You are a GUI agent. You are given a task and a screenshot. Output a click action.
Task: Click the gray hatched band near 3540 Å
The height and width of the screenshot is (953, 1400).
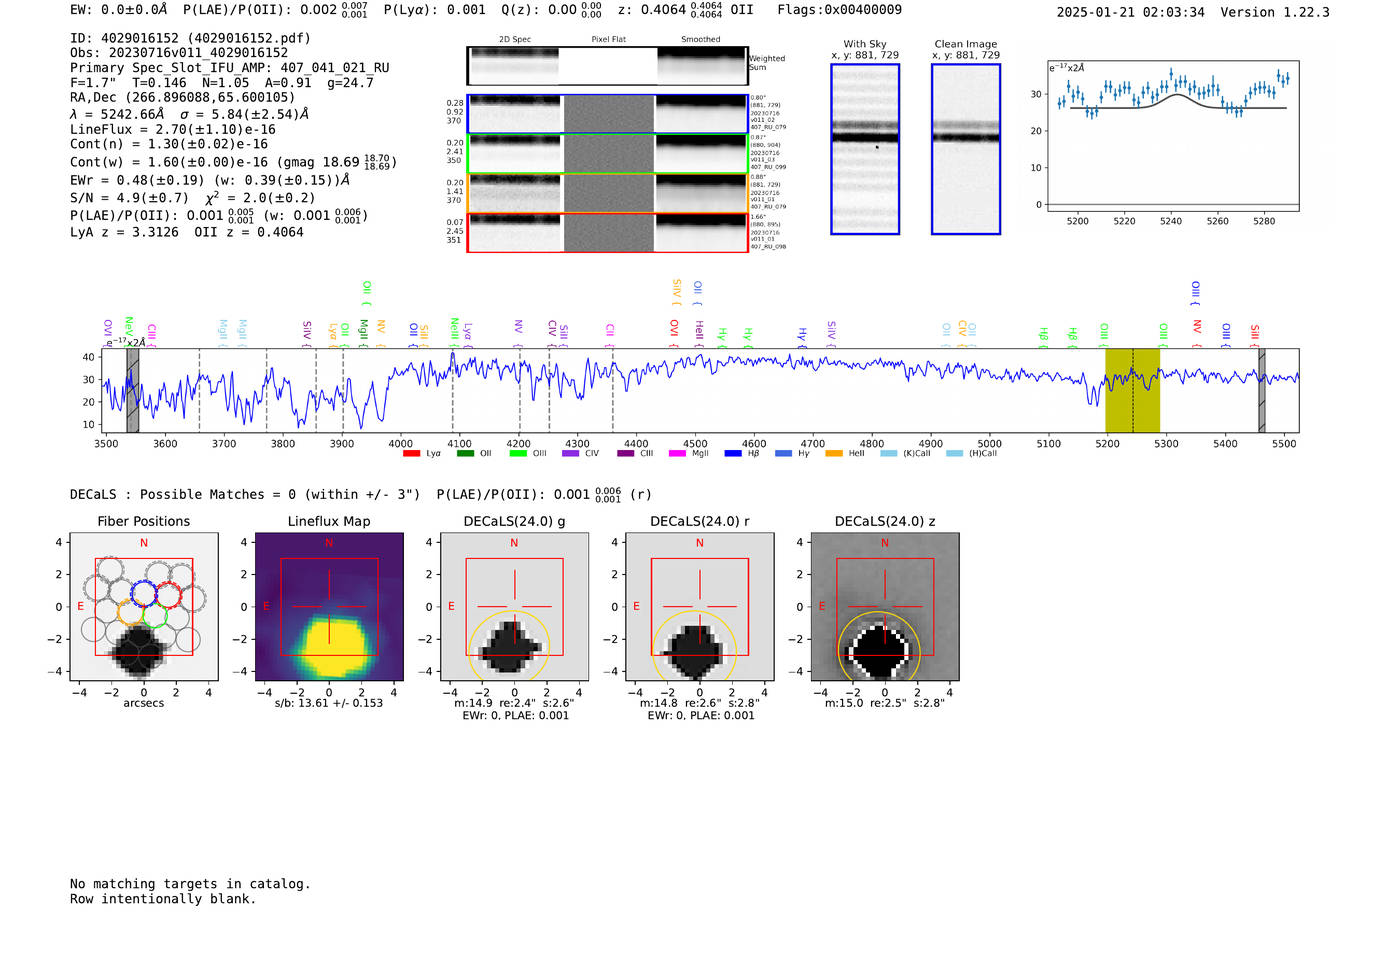point(133,390)
